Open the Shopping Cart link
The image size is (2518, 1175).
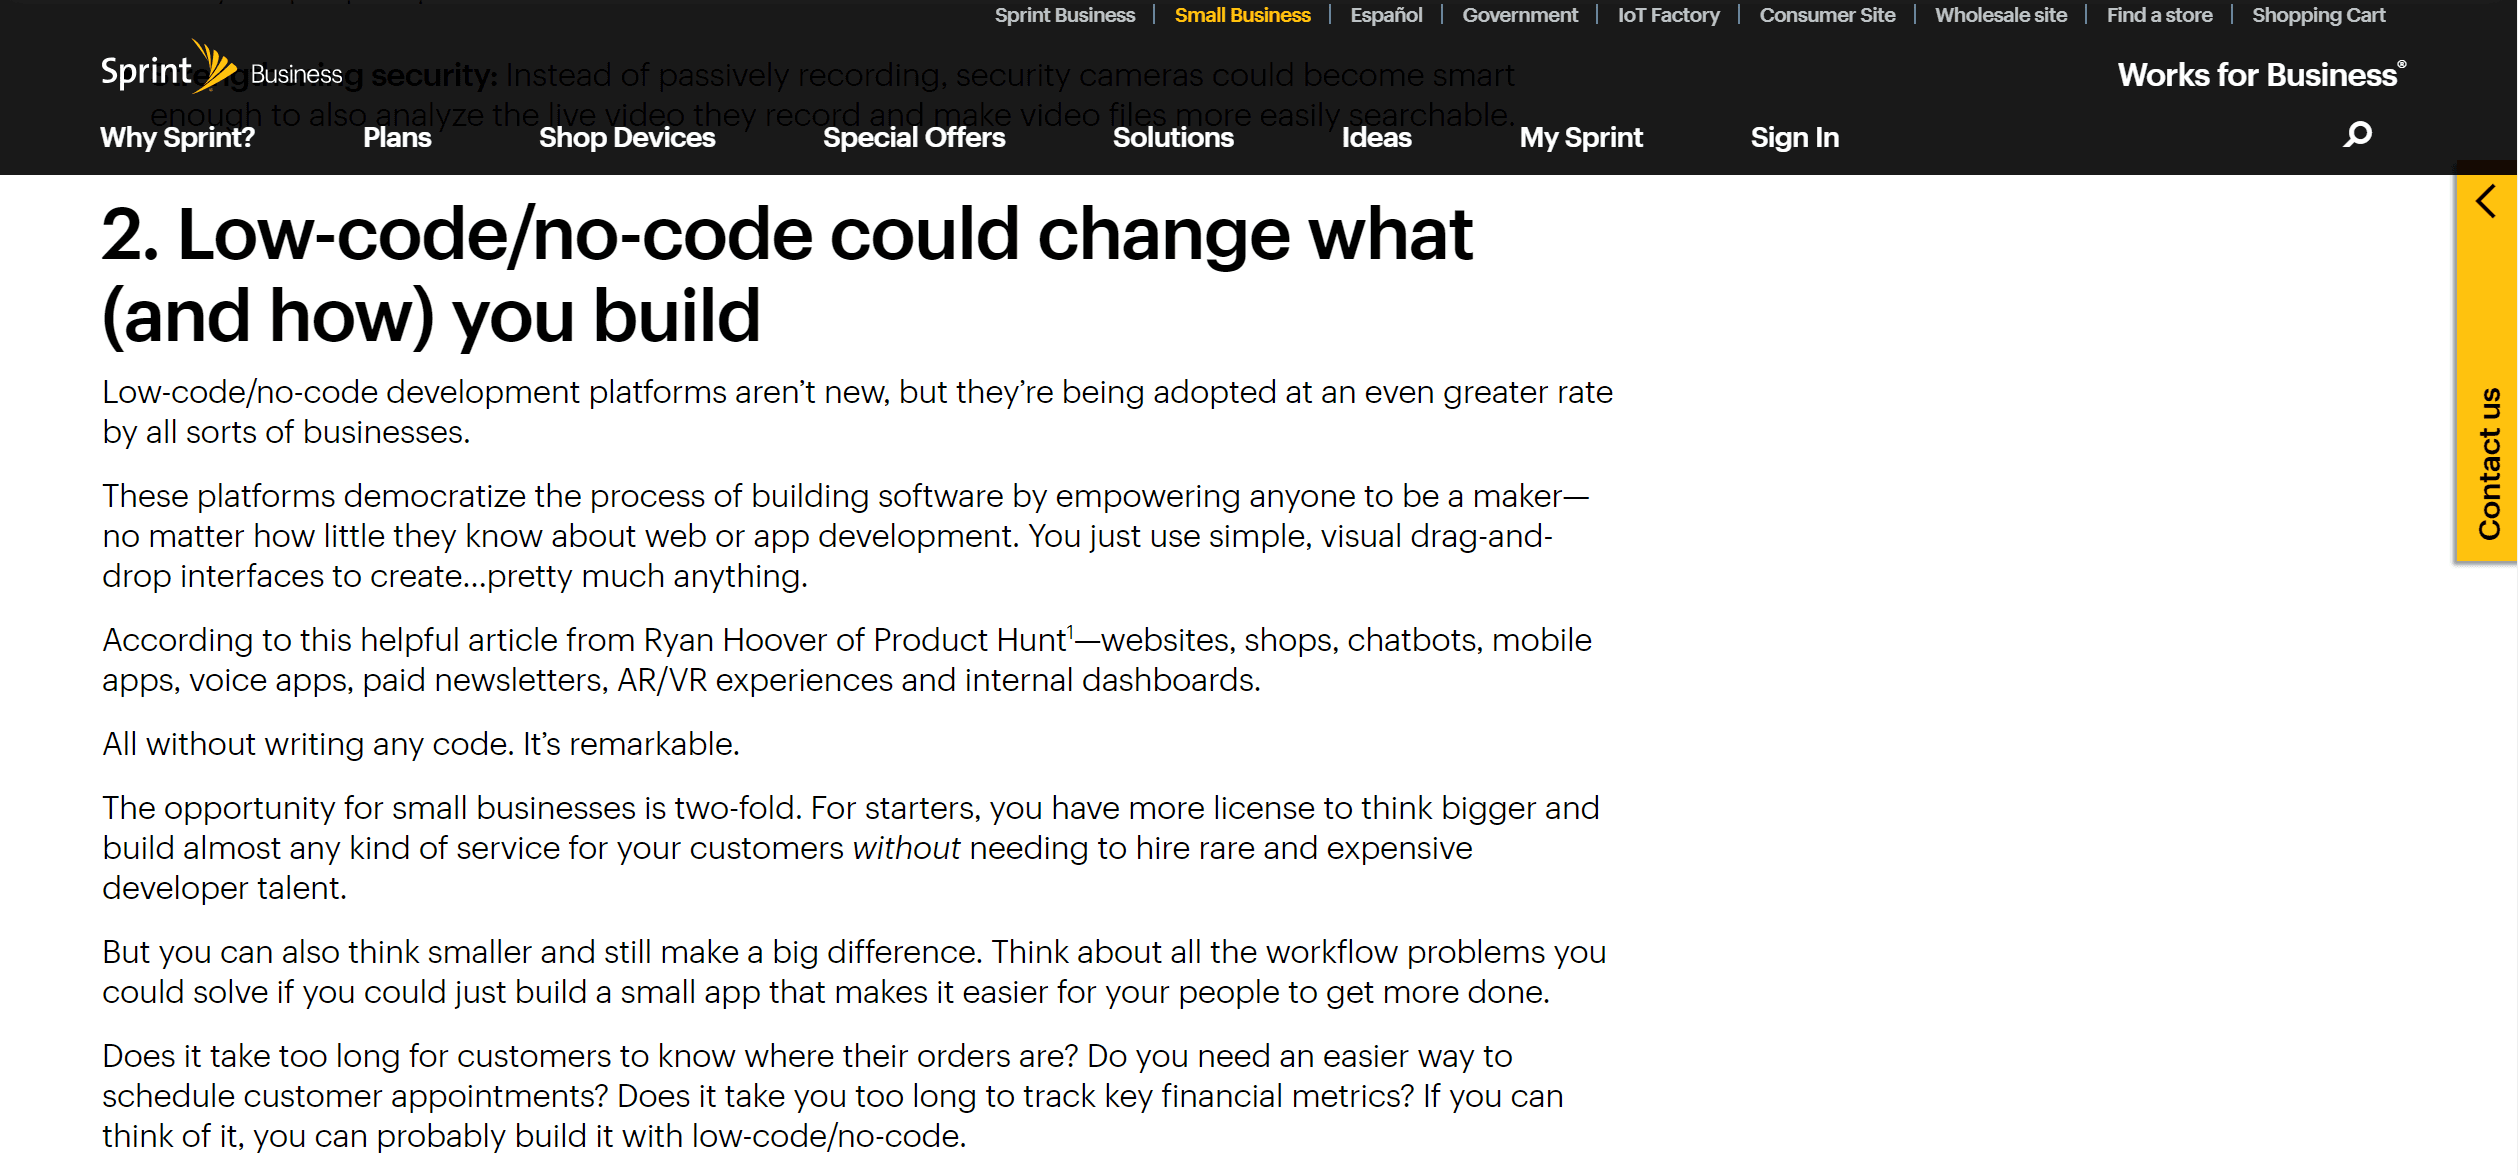(x=2317, y=15)
